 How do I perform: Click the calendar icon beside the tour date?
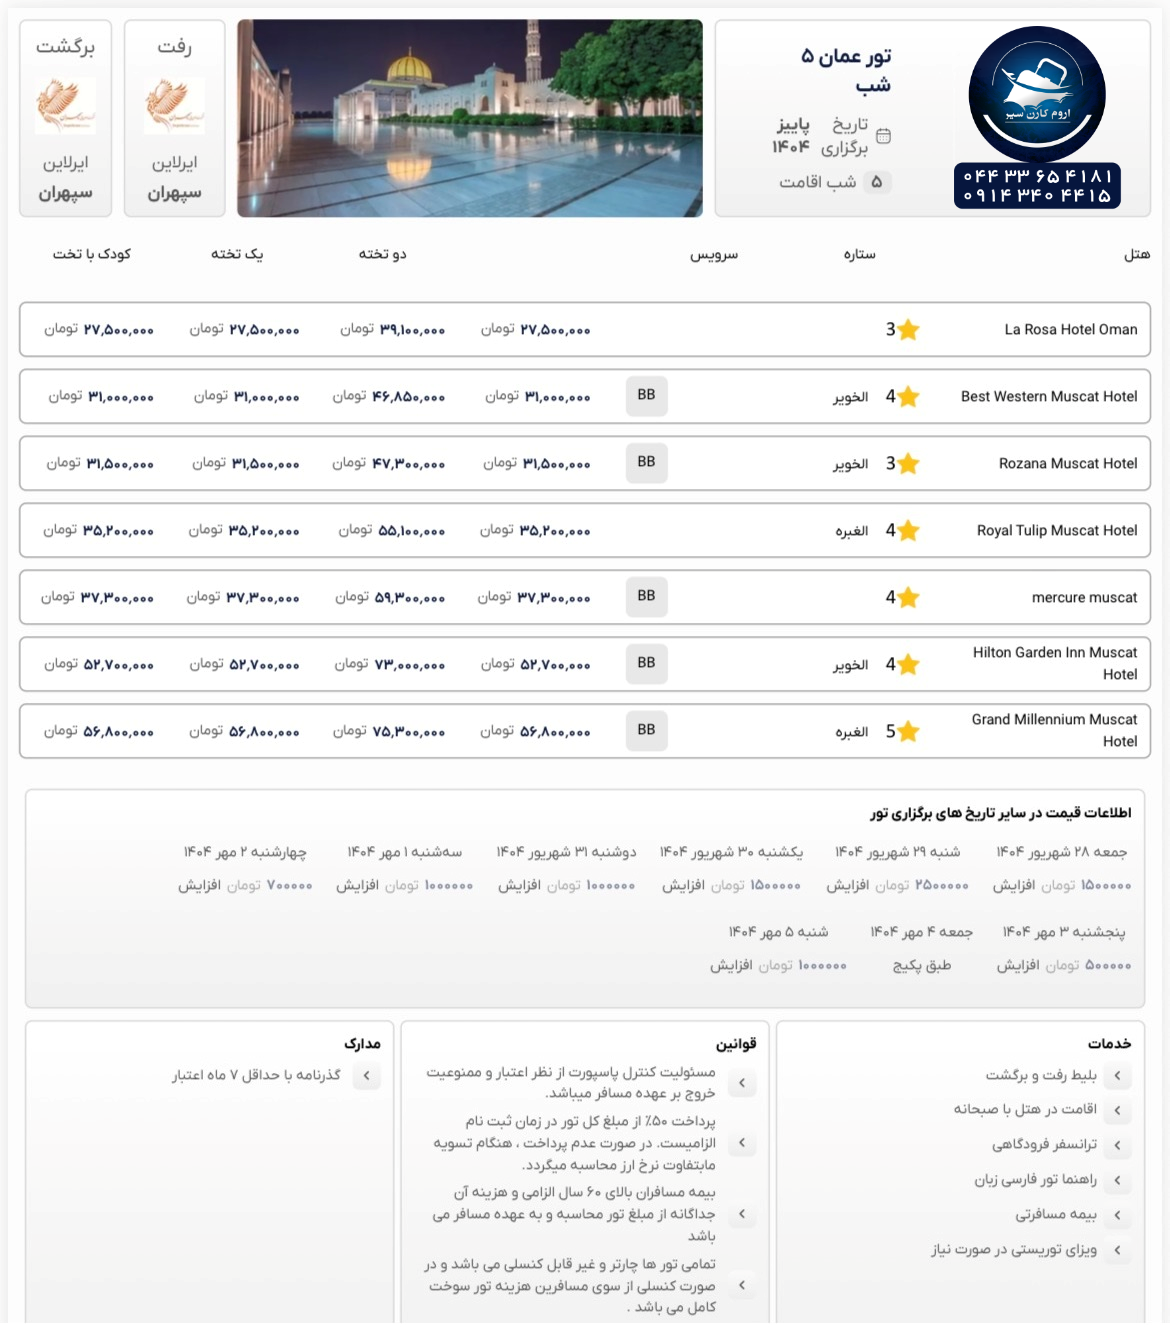883,136
